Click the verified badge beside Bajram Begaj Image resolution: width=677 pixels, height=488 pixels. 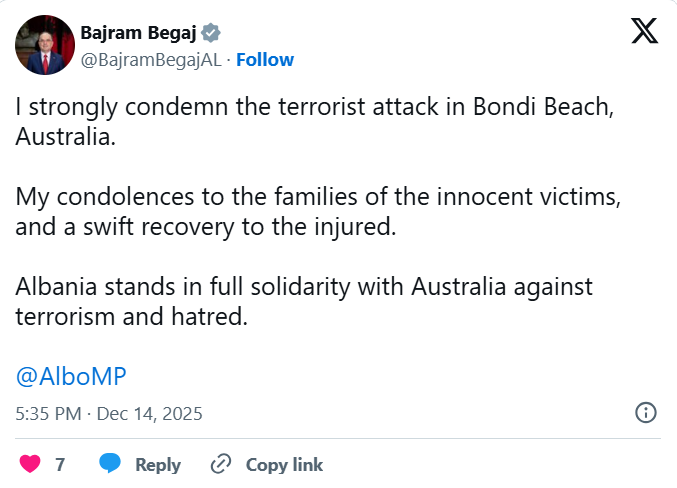pos(213,32)
